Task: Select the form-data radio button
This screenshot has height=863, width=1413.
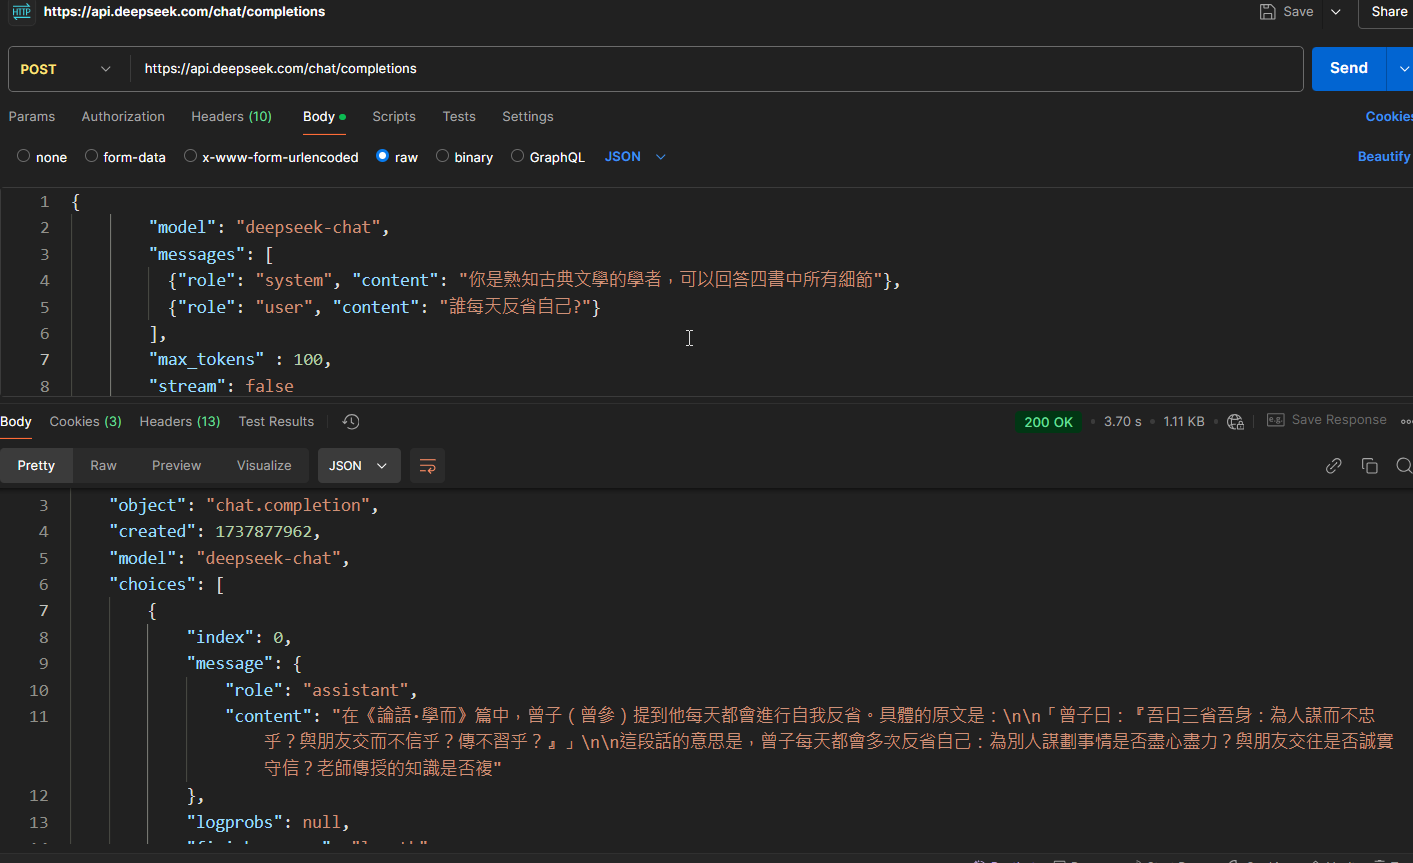Action: [x=91, y=156]
